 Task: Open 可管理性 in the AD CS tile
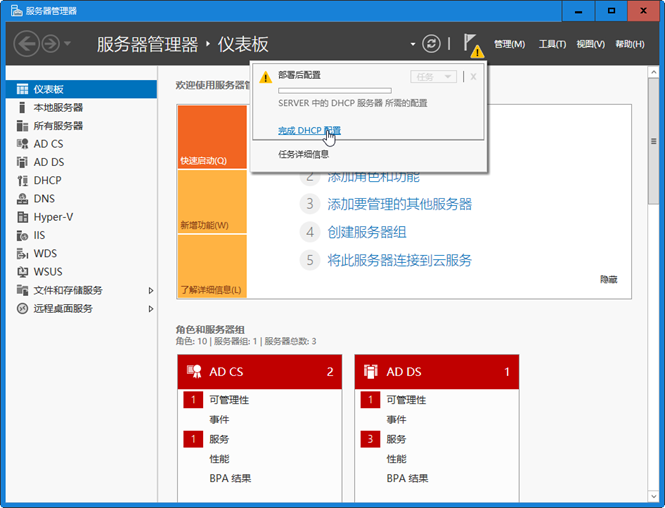click(229, 400)
